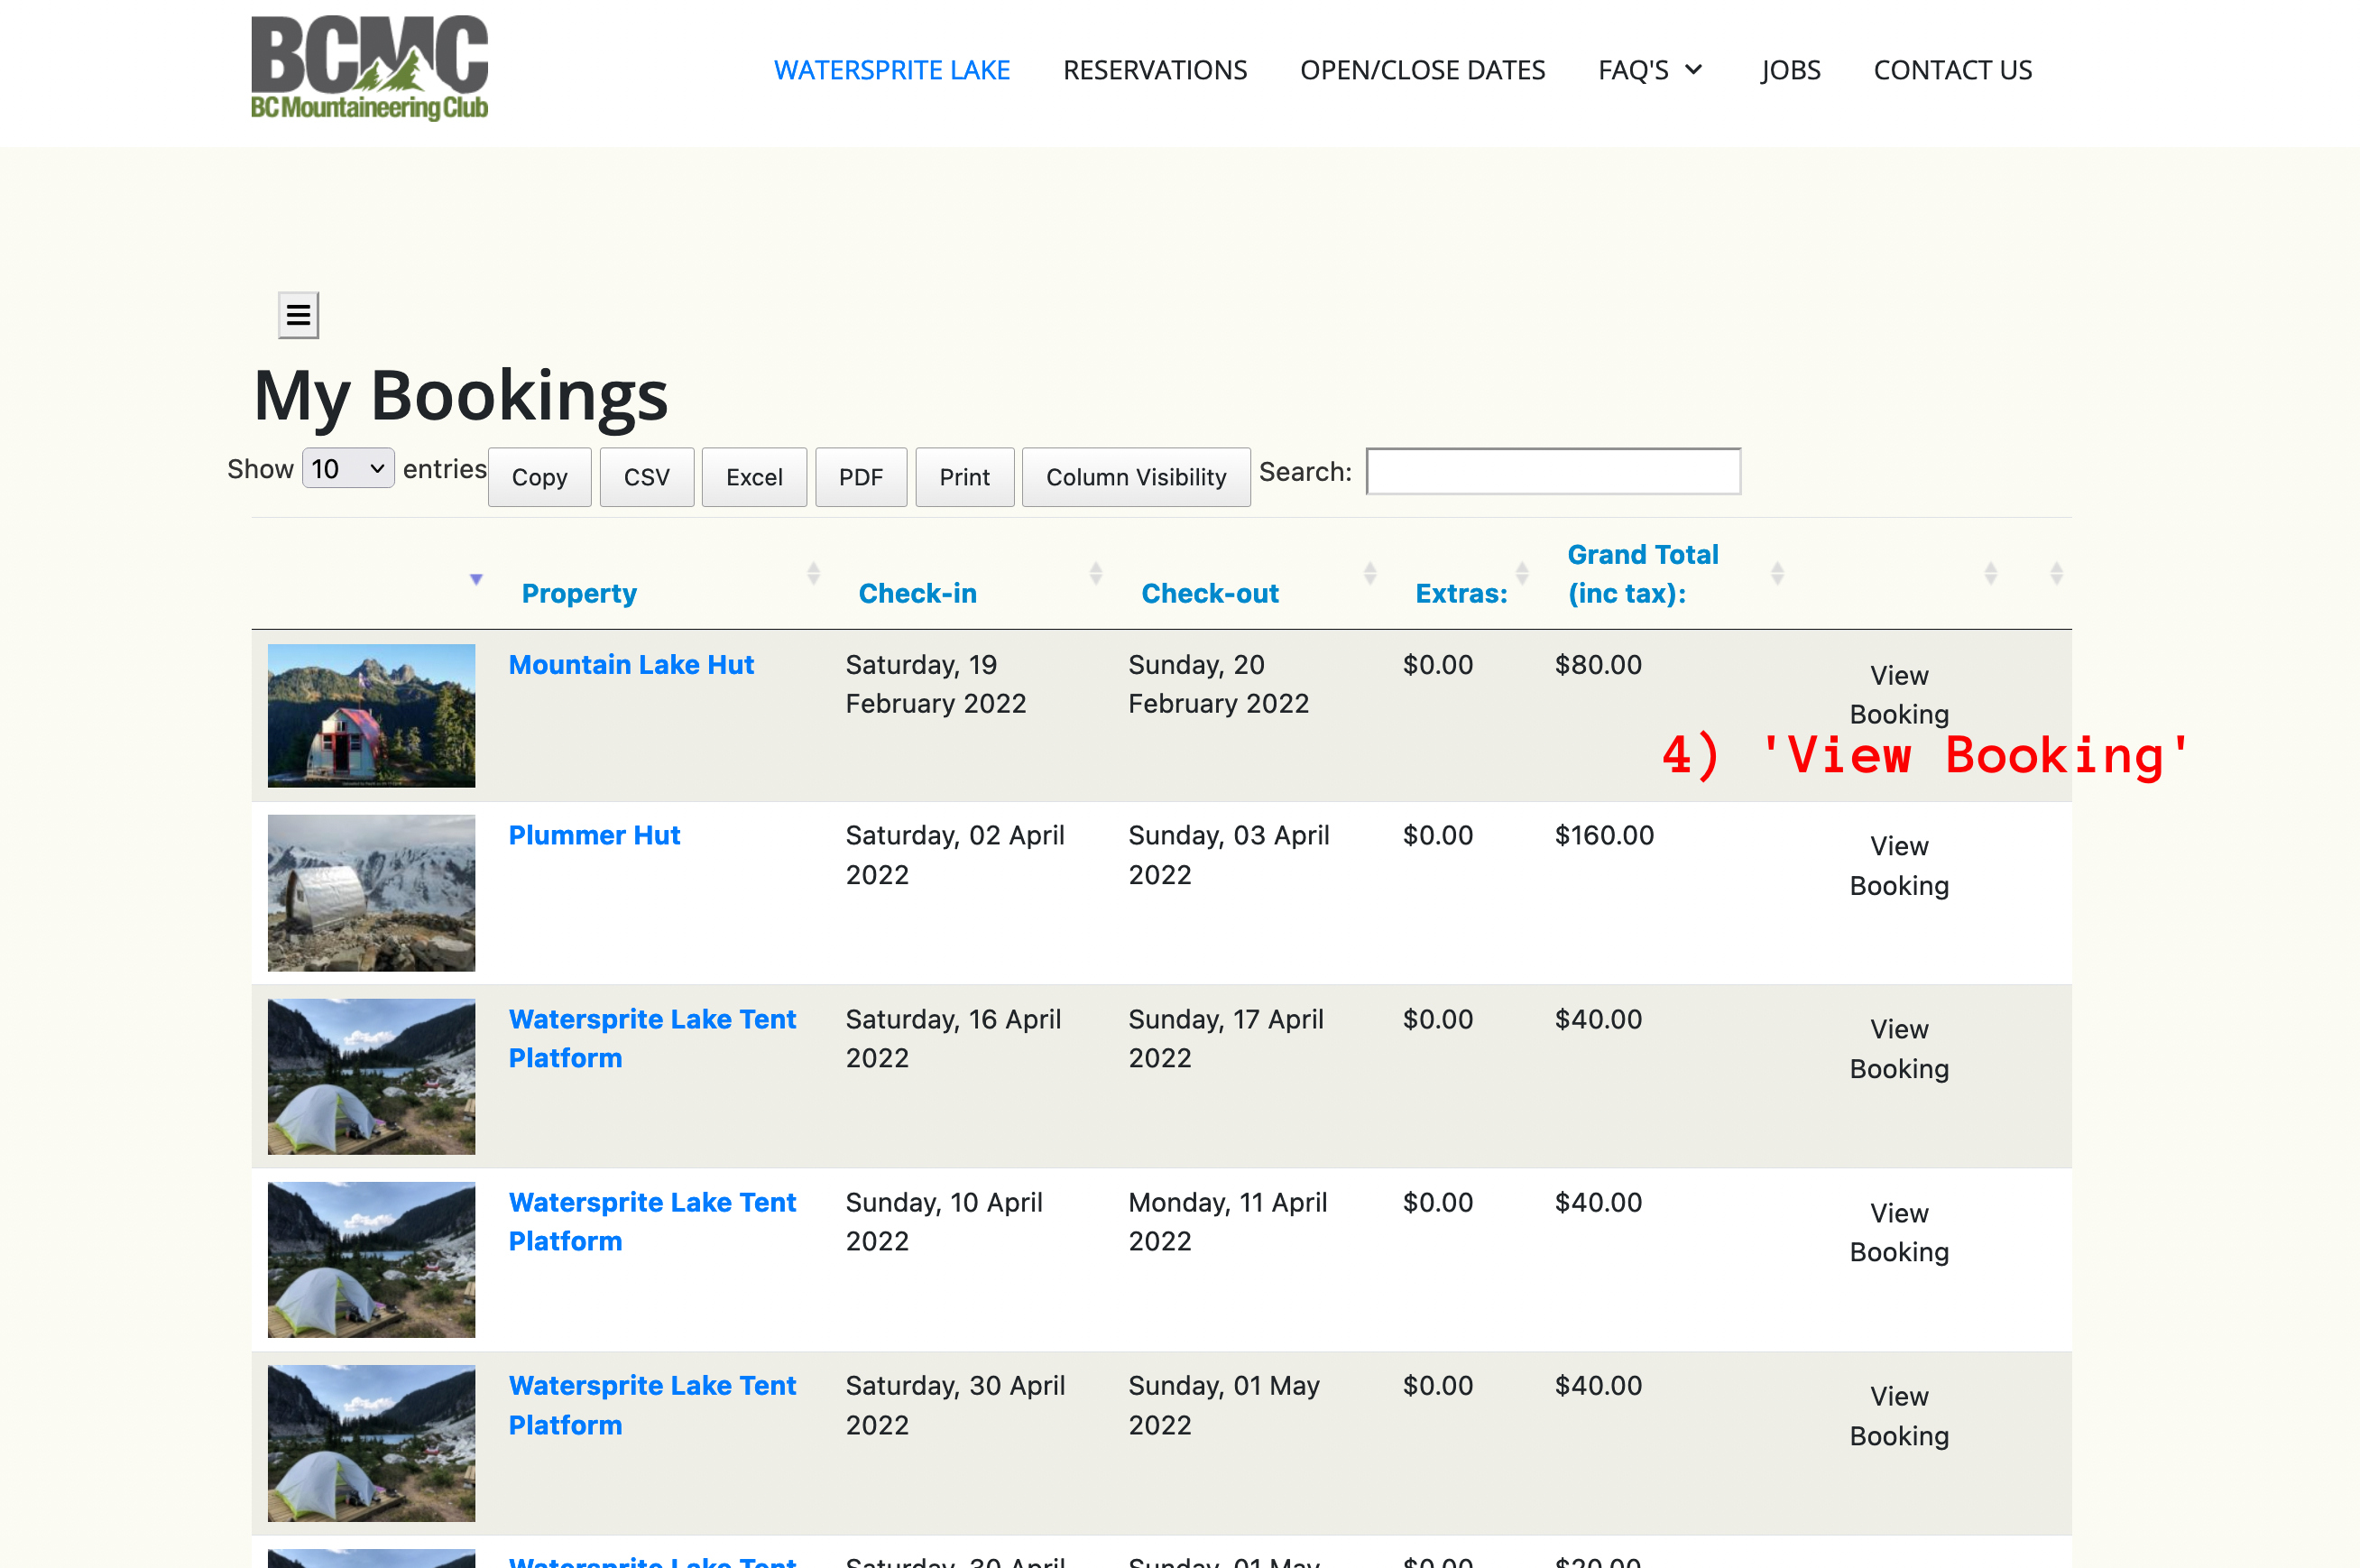
Task: Open the Jobs page
Action: point(1790,70)
